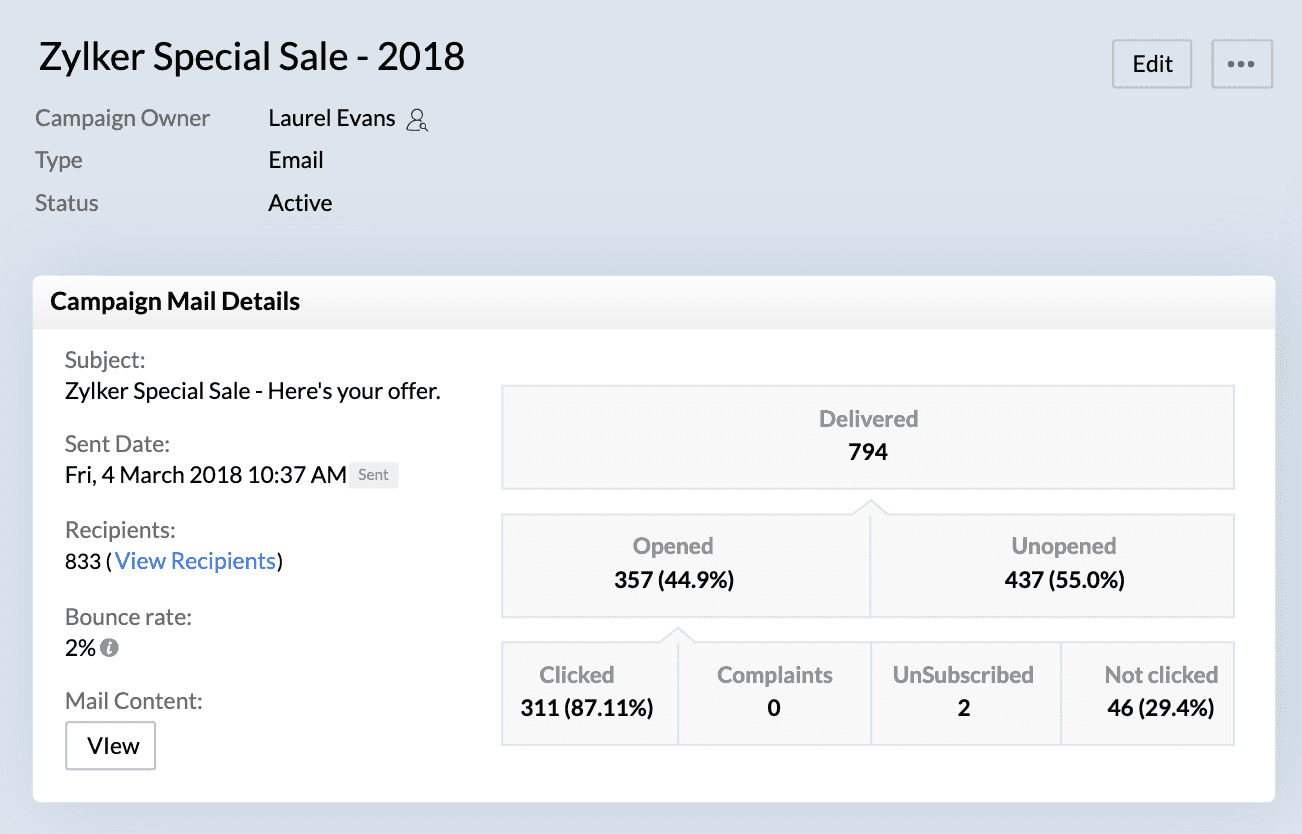Click the Status field label

(x=67, y=203)
